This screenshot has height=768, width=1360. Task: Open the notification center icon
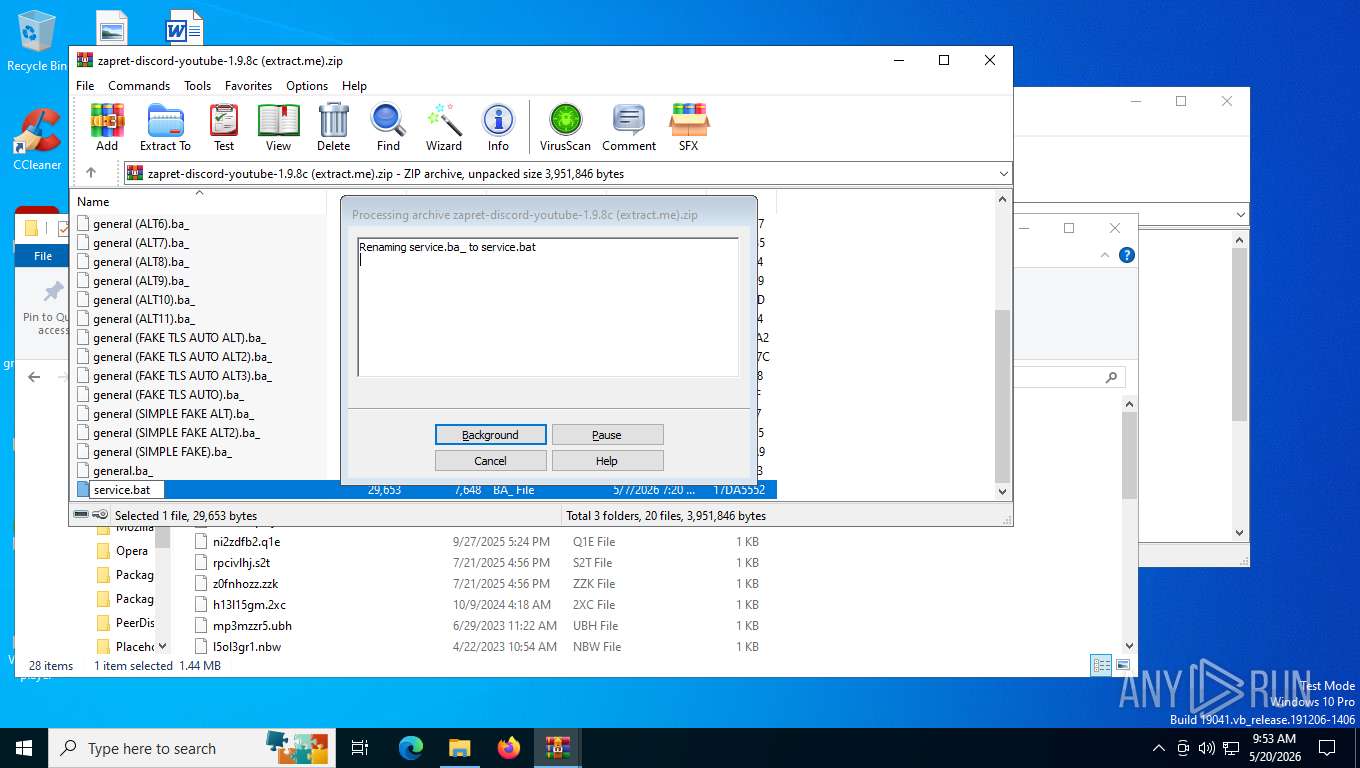pyautogui.click(x=1327, y=748)
